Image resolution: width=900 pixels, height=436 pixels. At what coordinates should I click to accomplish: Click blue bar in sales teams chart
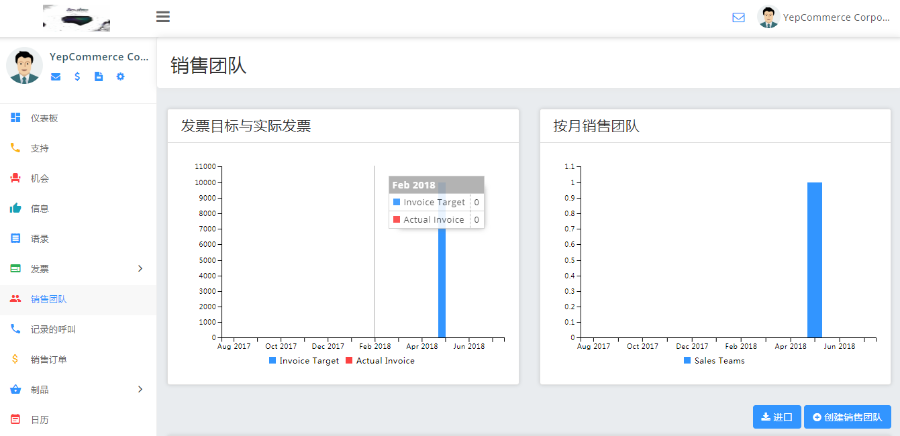814,260
